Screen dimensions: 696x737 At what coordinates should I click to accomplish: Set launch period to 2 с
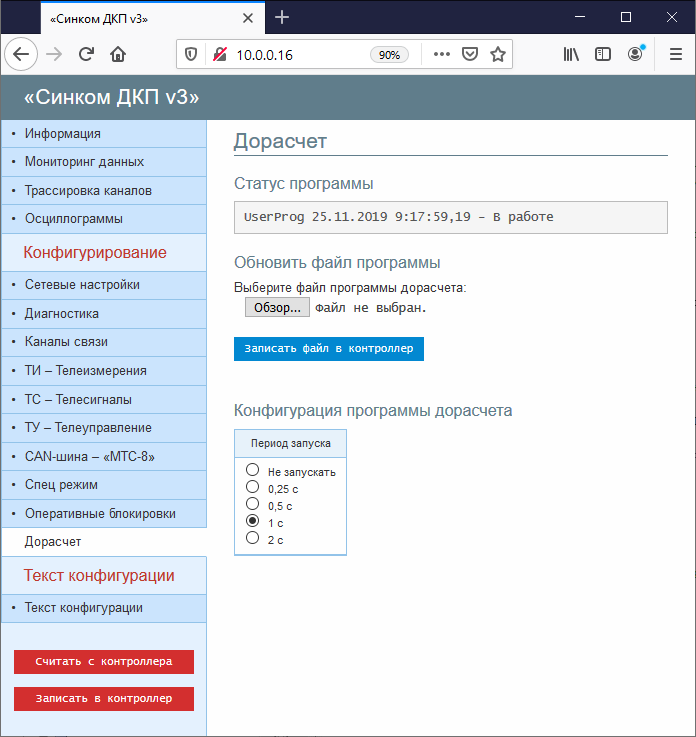coord(253,539)
